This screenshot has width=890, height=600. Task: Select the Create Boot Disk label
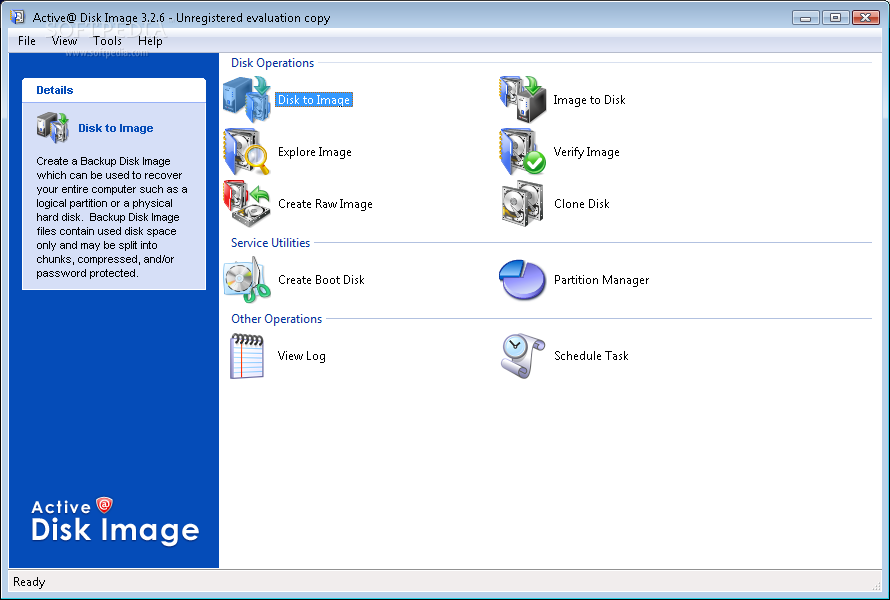click(321, 280)
